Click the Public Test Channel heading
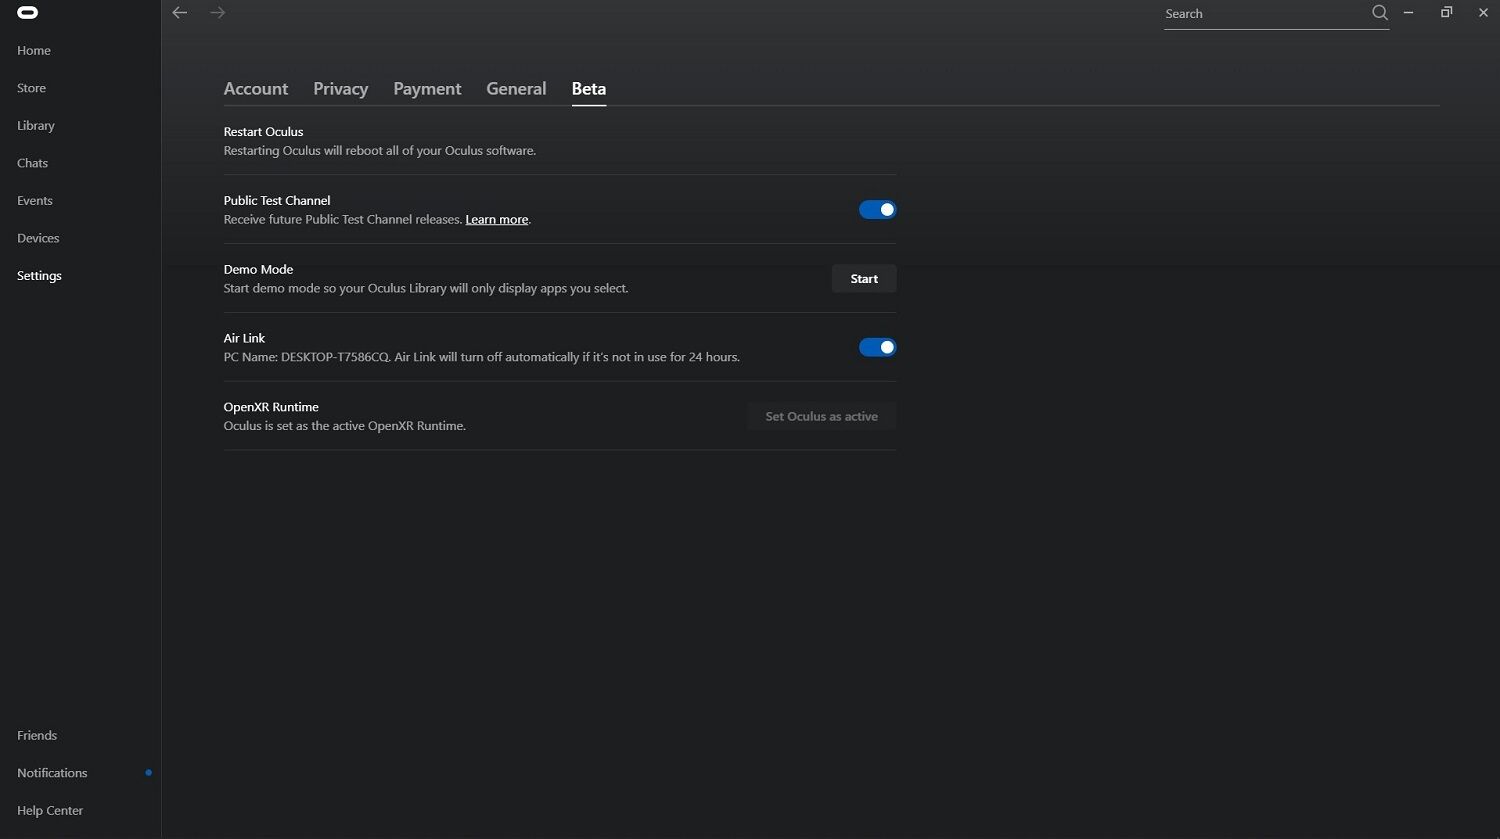 pyautogui.click(x=277, y=200)
